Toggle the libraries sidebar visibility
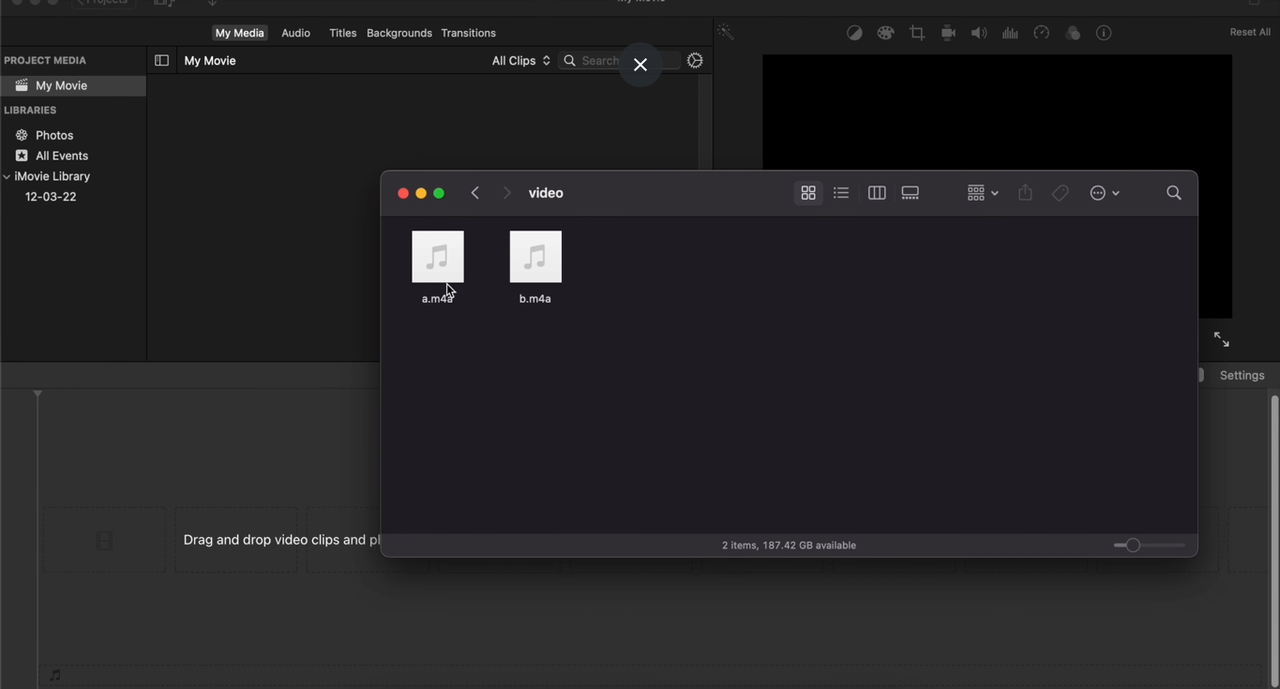 pyautogui.click(x=162, y=61)
